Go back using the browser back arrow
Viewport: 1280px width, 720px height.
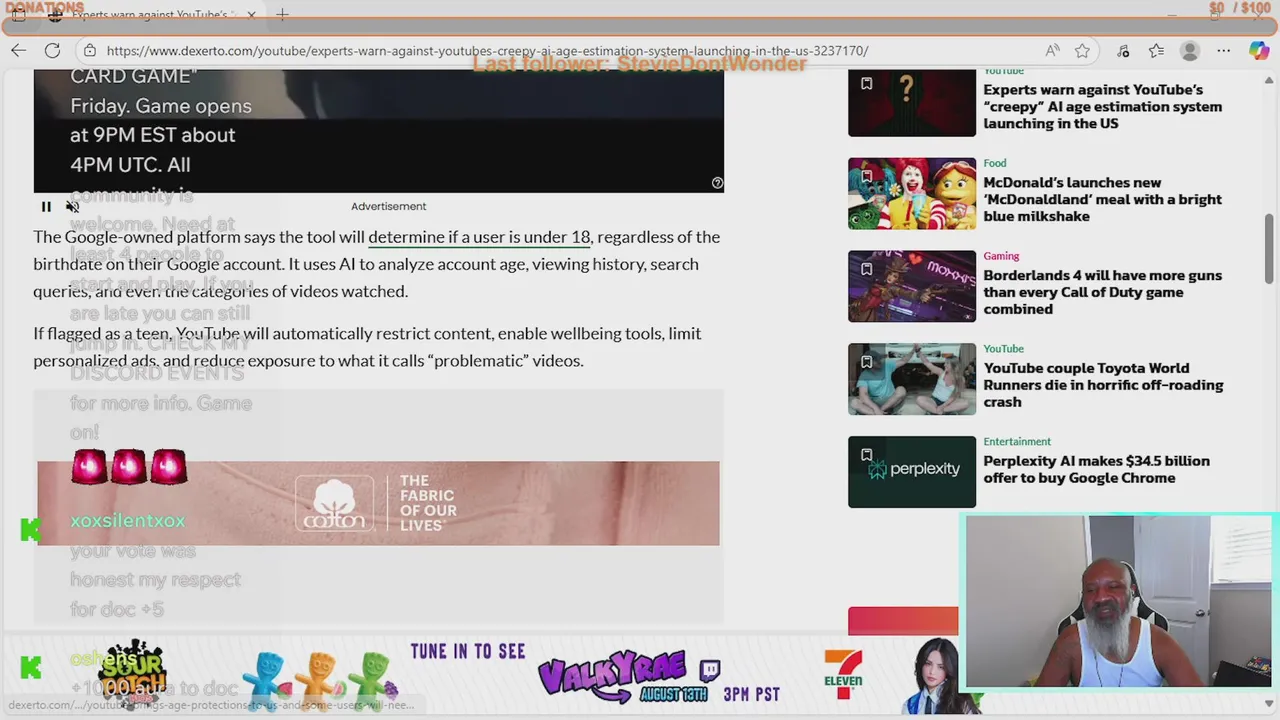pyautogui.click(x=19, y=50)
